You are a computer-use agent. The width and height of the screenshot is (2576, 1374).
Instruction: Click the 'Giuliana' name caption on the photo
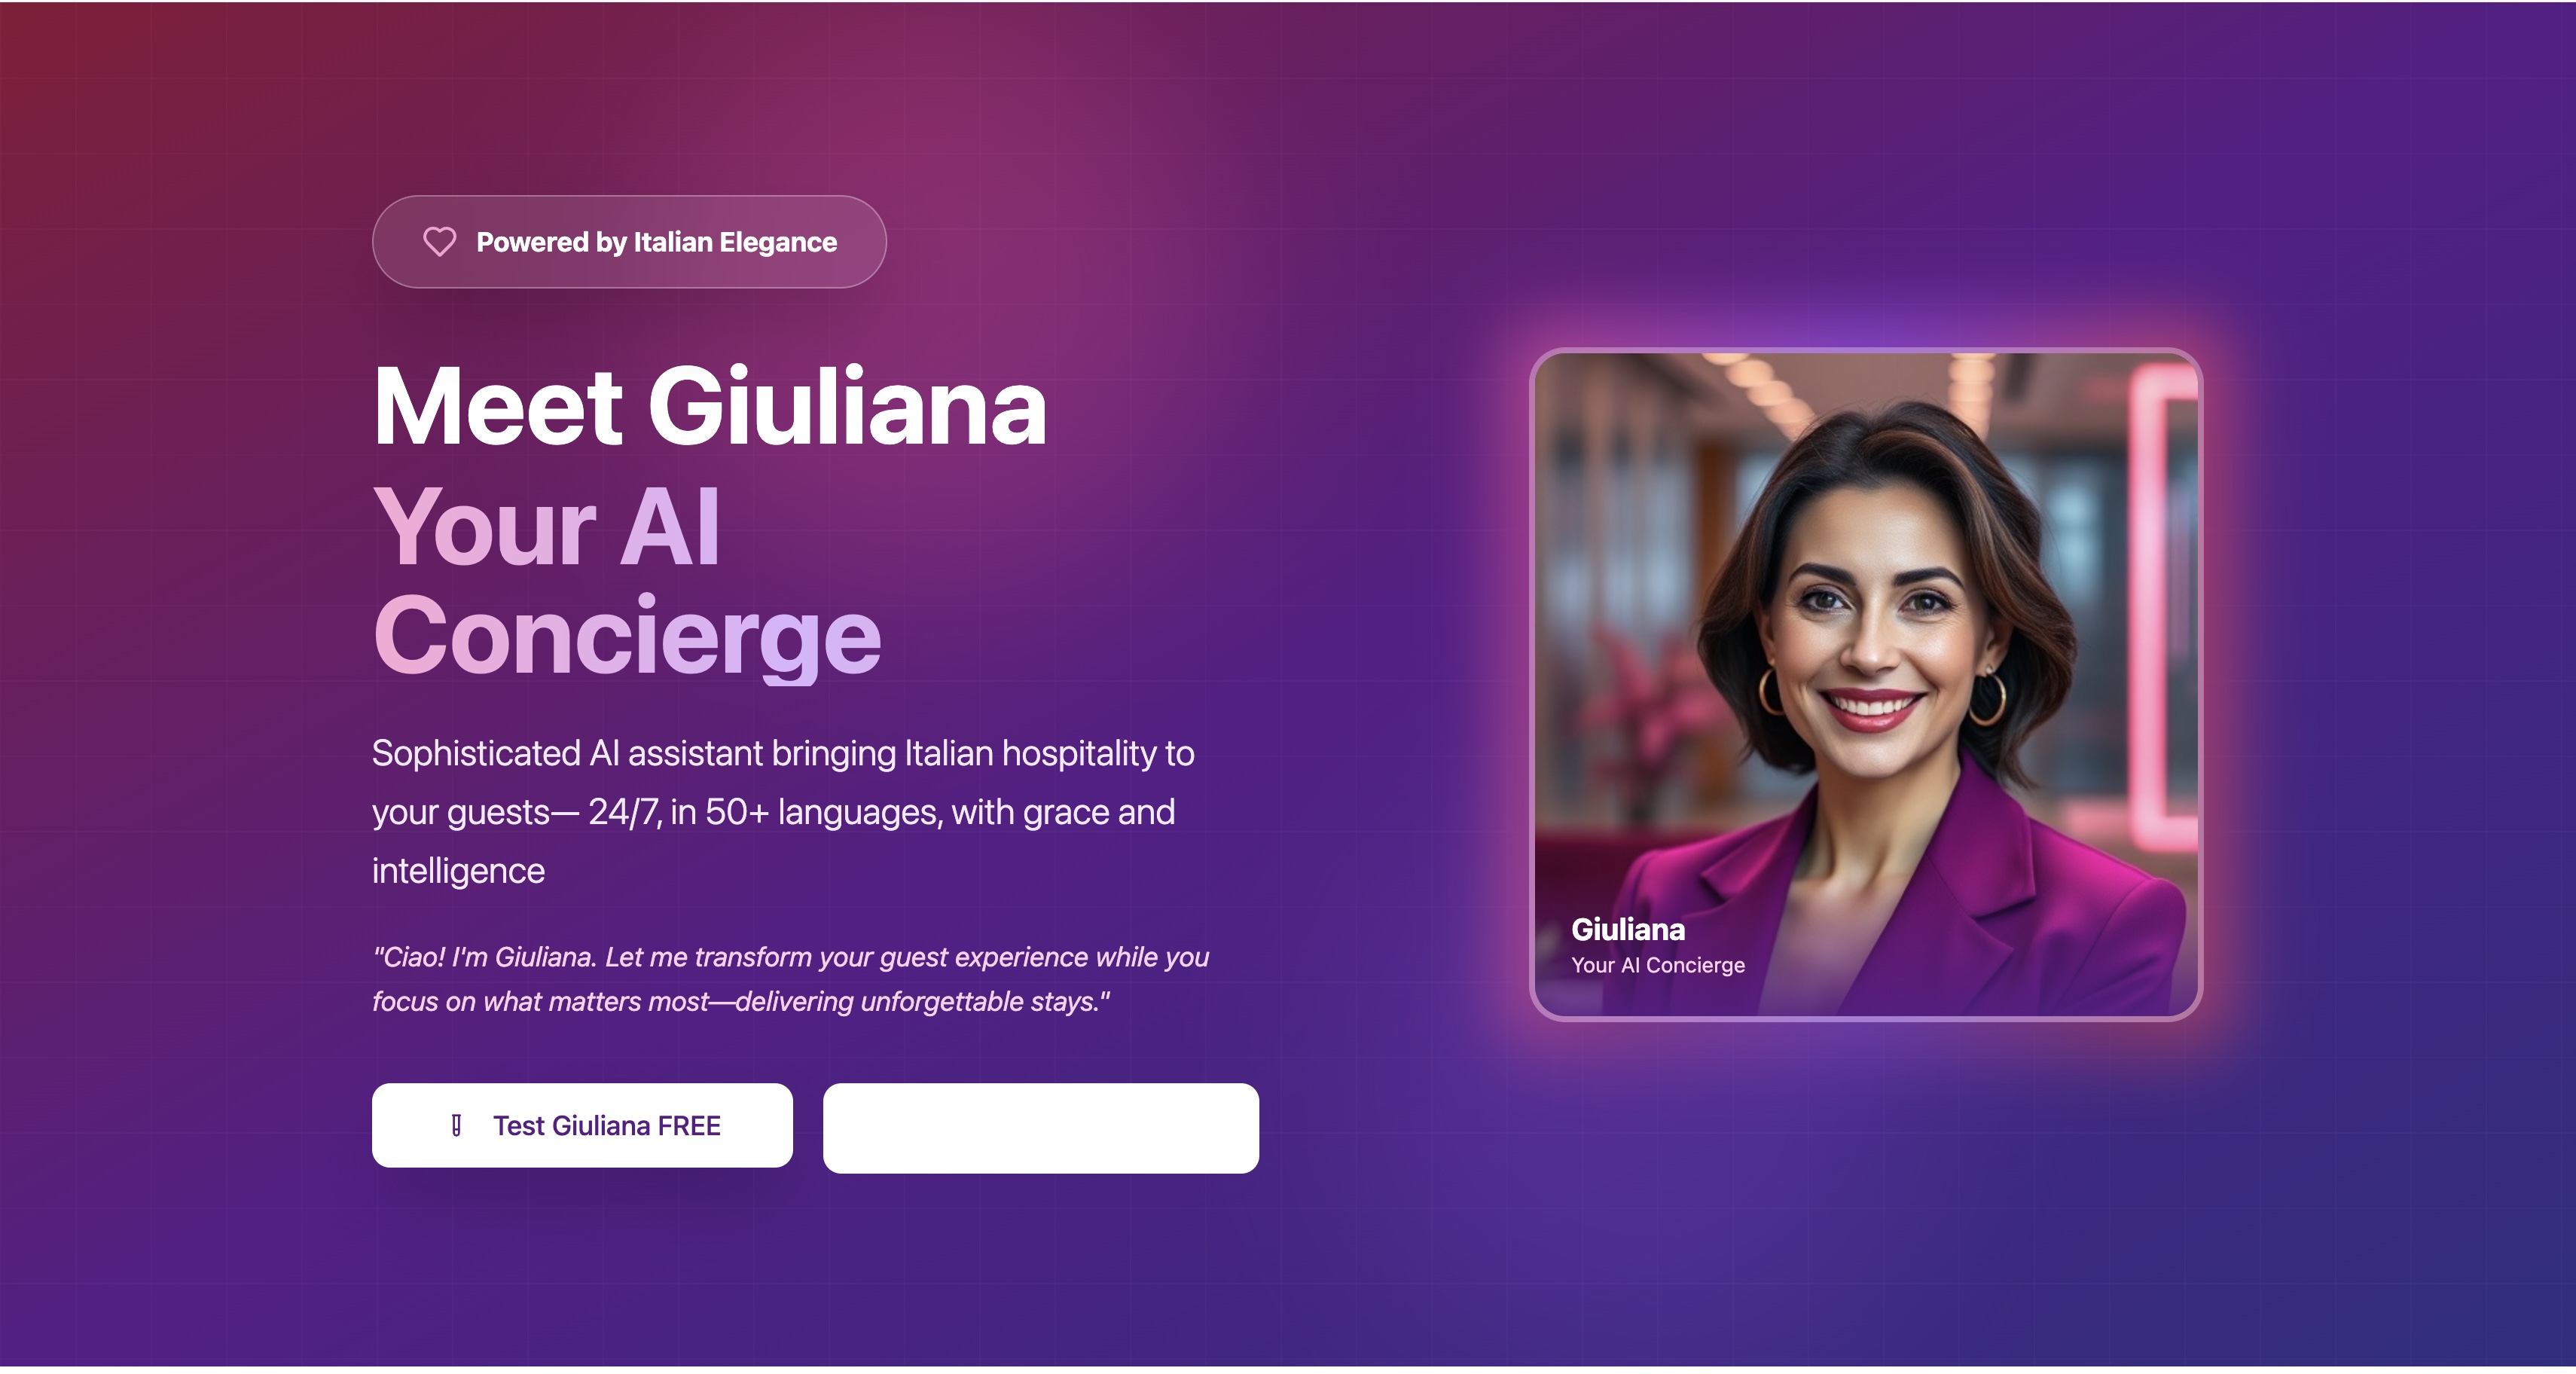(x=1628, y=929)
